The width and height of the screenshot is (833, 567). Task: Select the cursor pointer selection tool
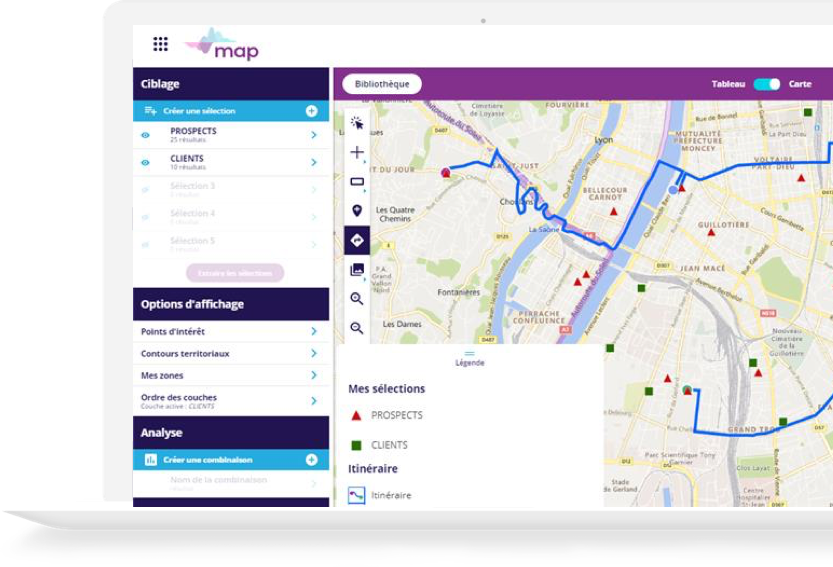[x=357, y=123]
